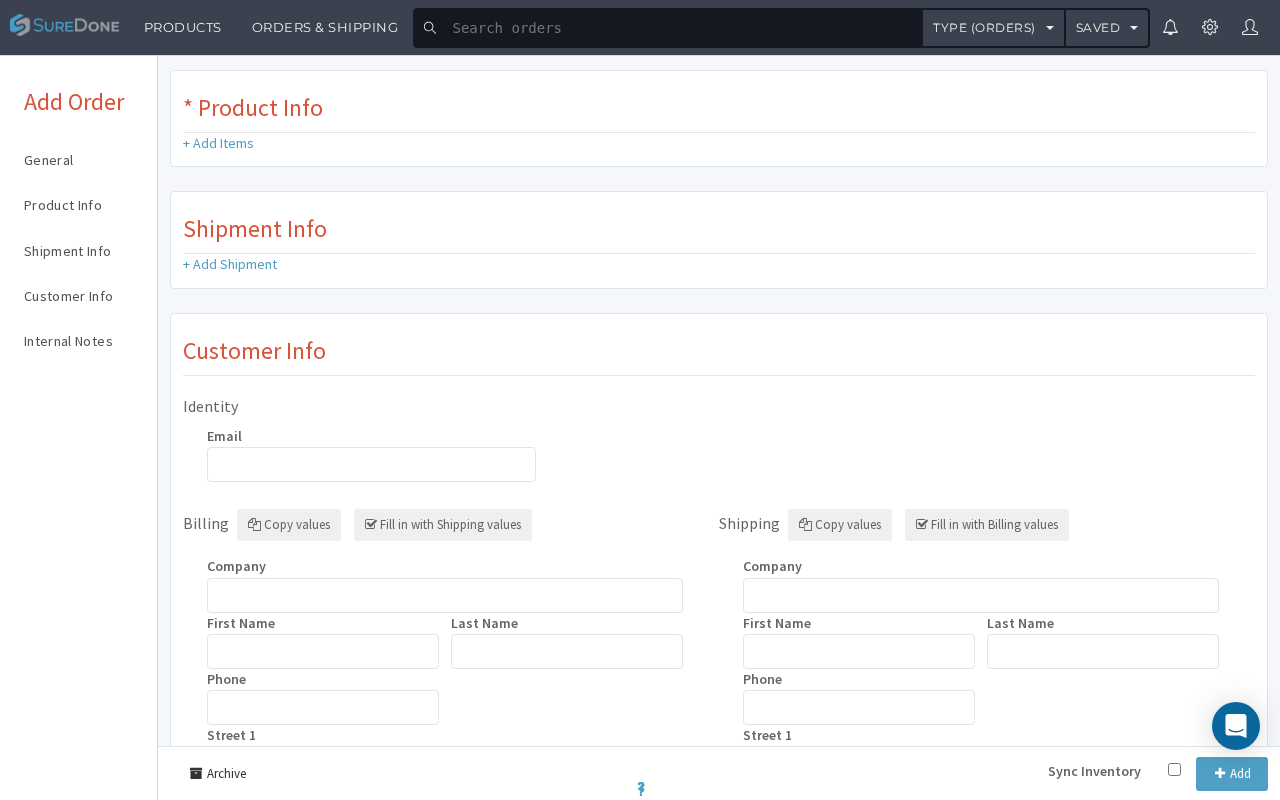The width and height of the screenshot is (1280, 800).
Task: Click the Identity label
Action: 210,406
